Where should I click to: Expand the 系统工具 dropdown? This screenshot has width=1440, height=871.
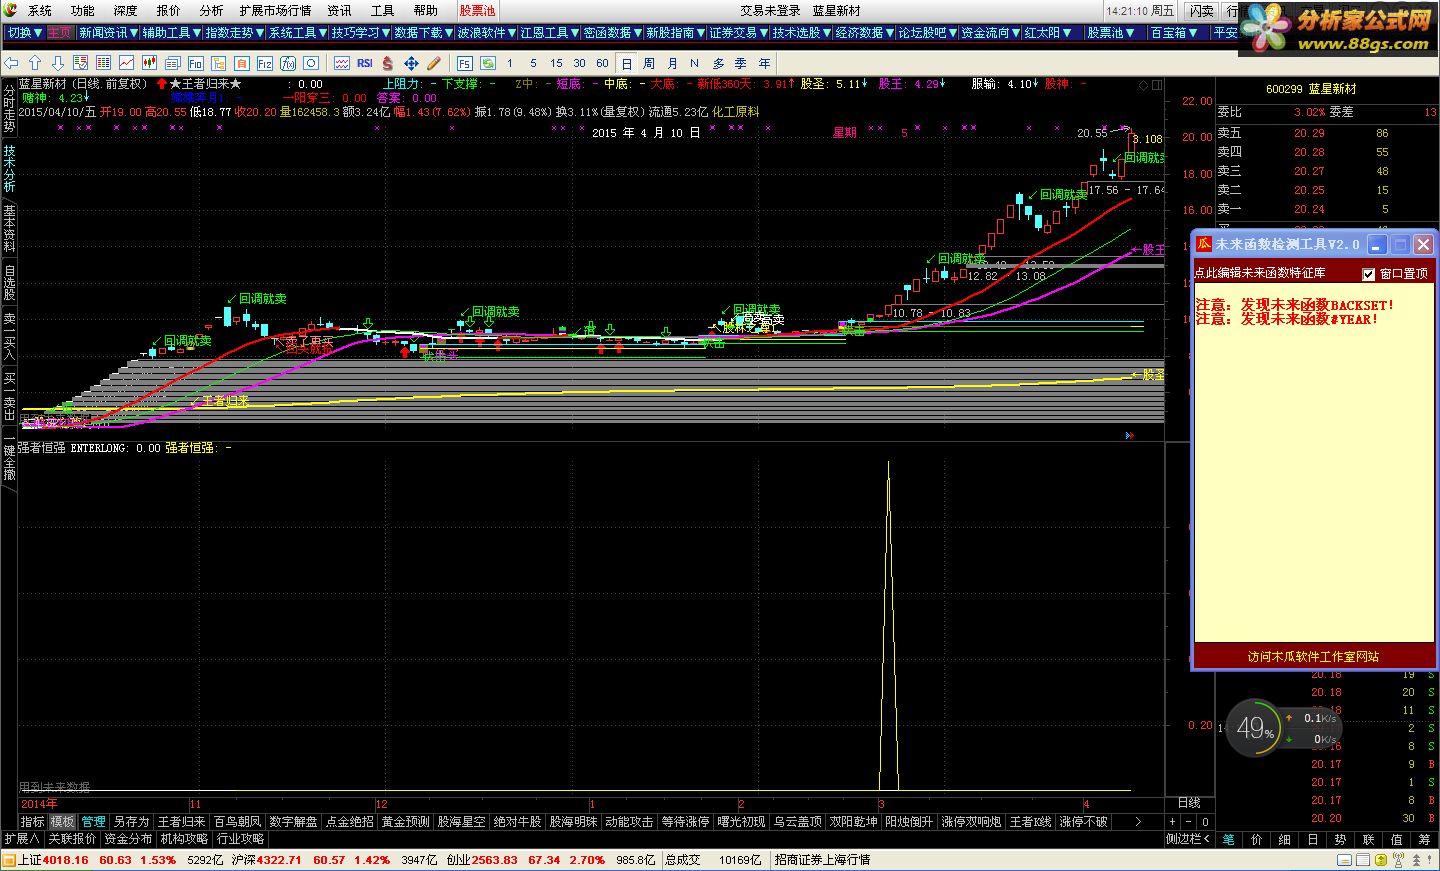(x=299, y=33)
